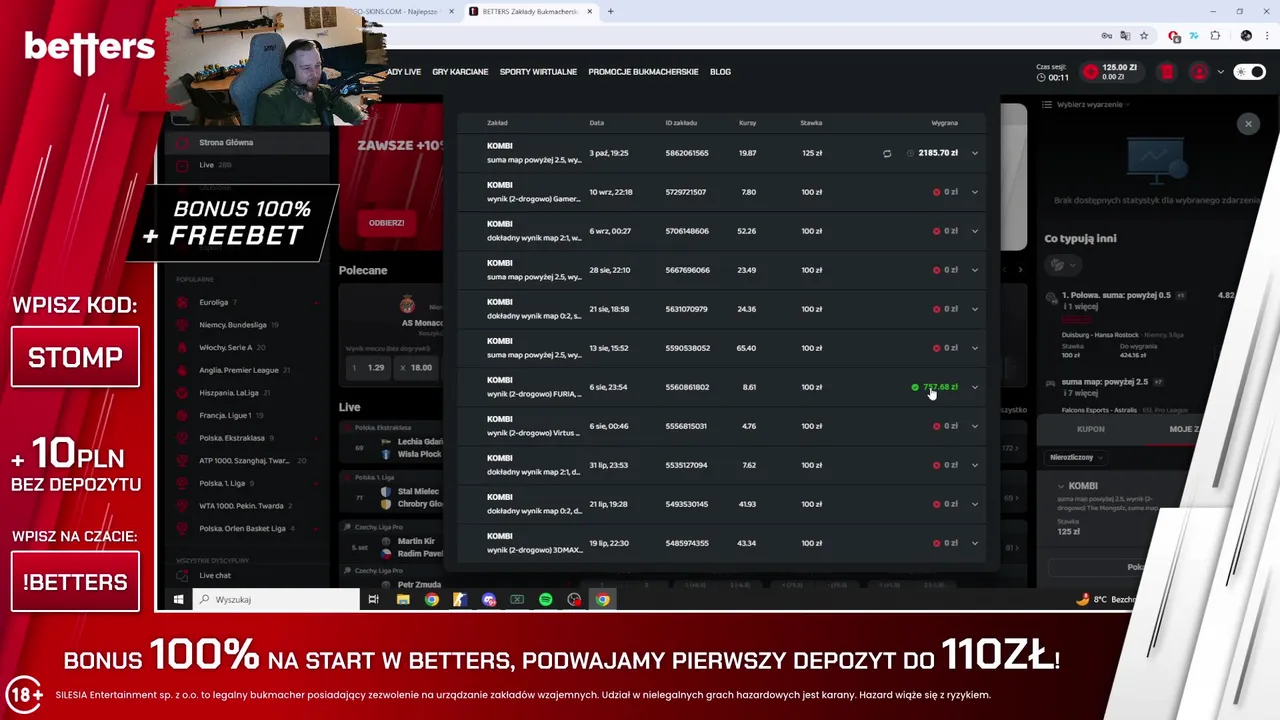Toggle the light/dark theme switch

click(1249, 72)
